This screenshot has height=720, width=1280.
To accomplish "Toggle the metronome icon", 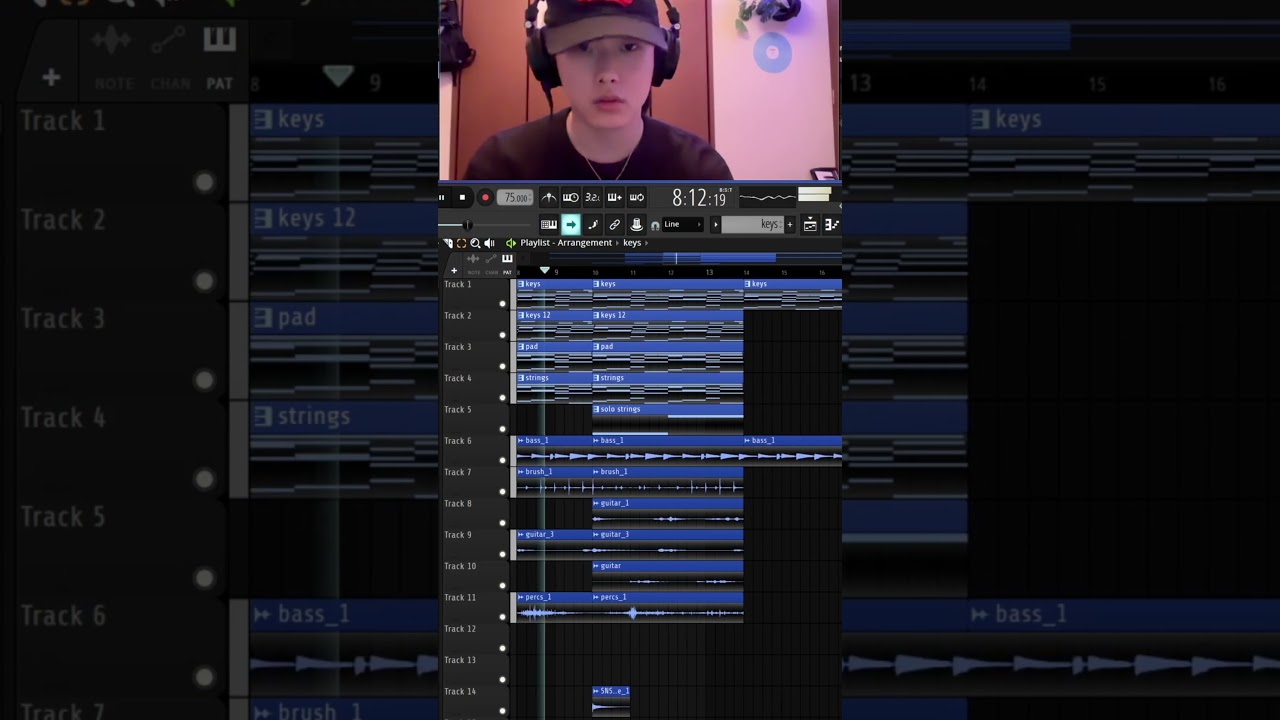I will (548, 198).
